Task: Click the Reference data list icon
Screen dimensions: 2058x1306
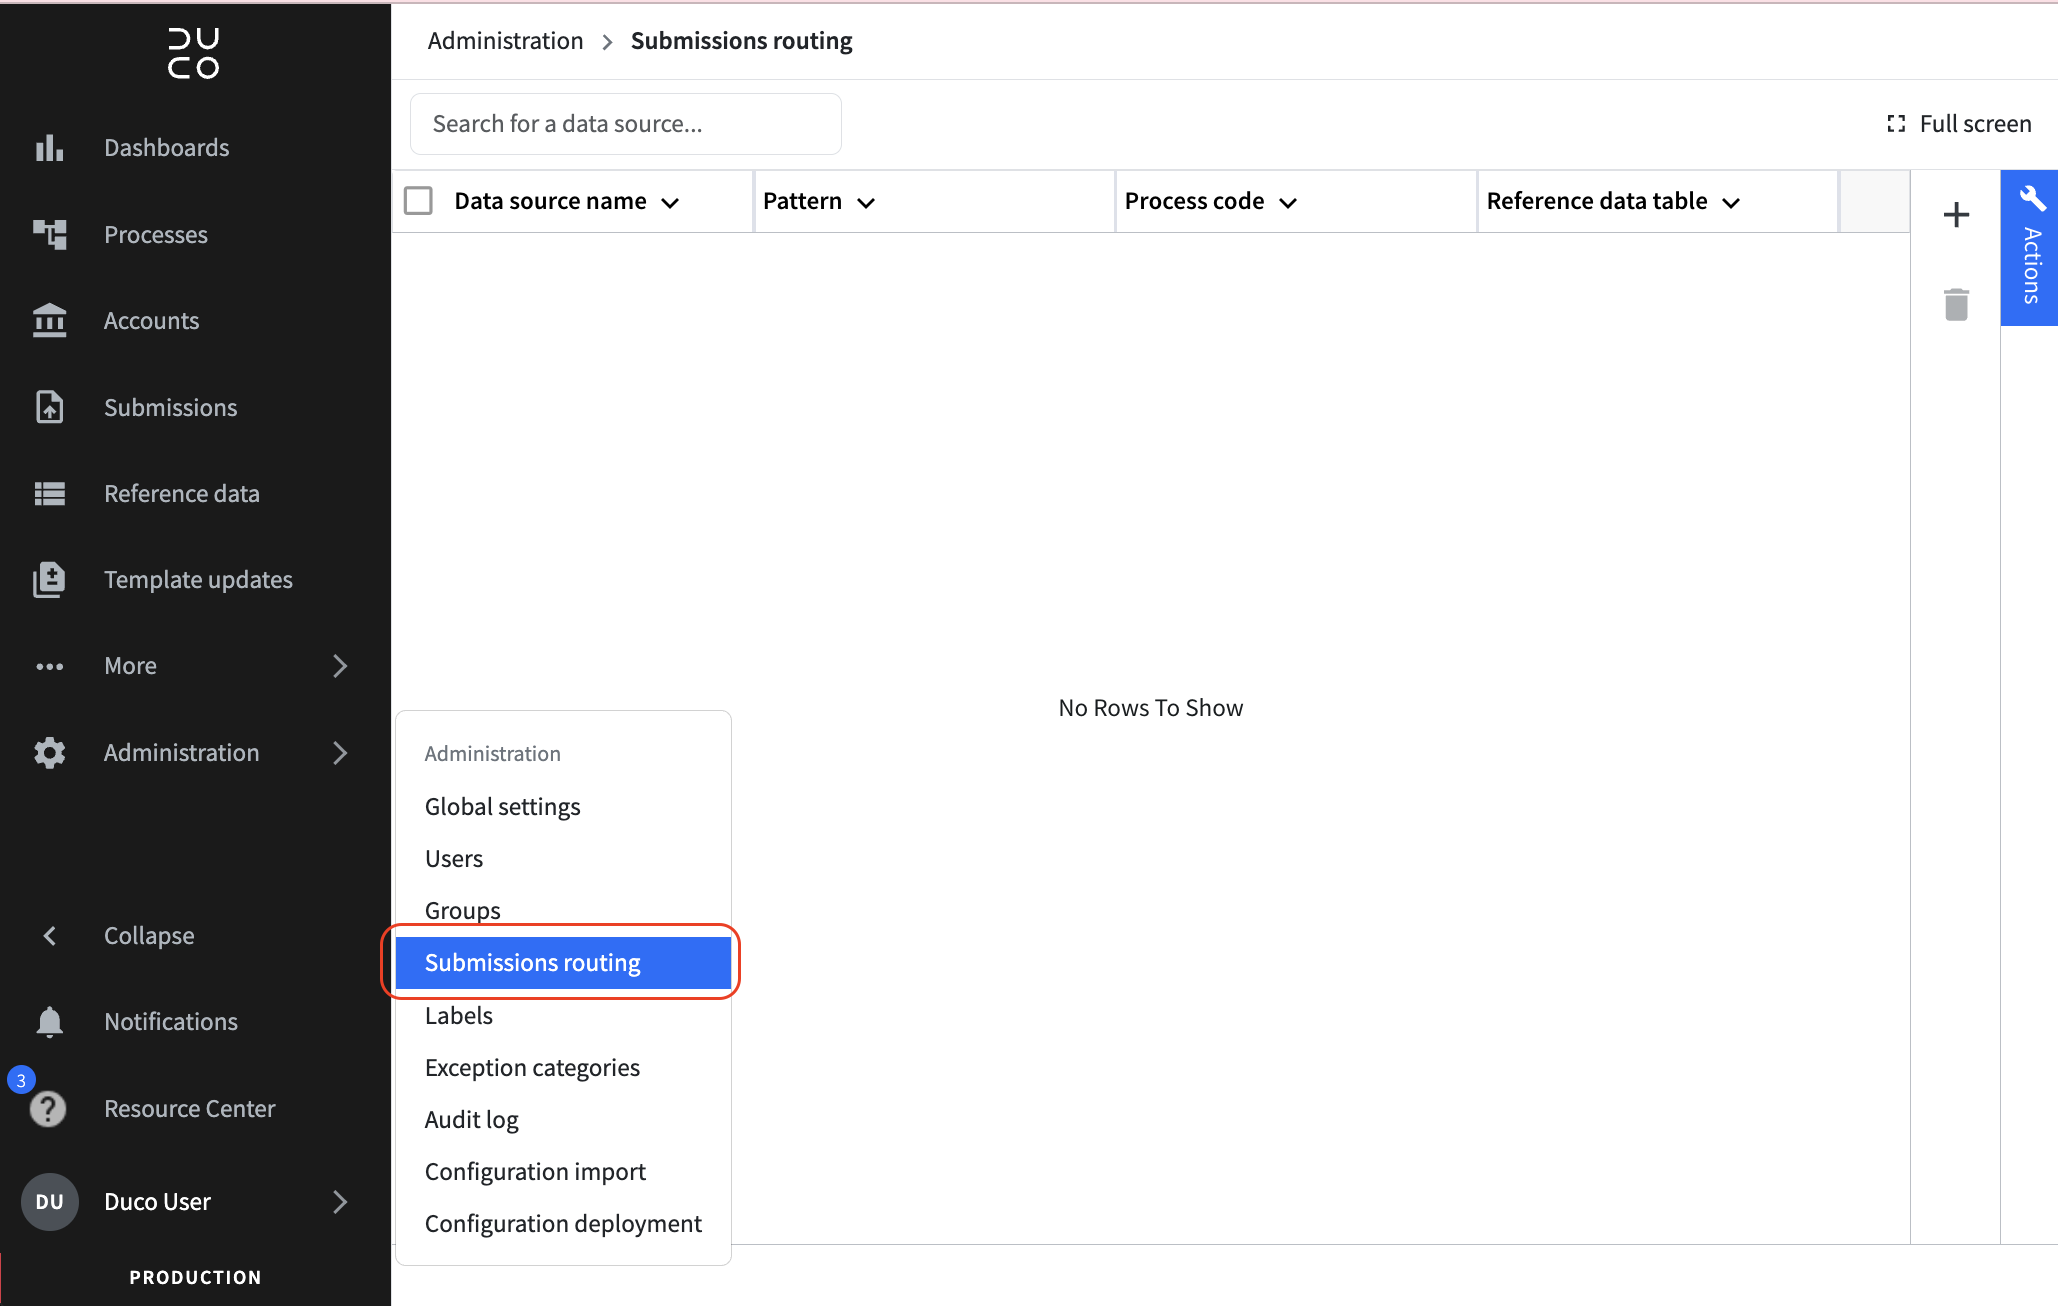Action: click(x=49, y=494)
